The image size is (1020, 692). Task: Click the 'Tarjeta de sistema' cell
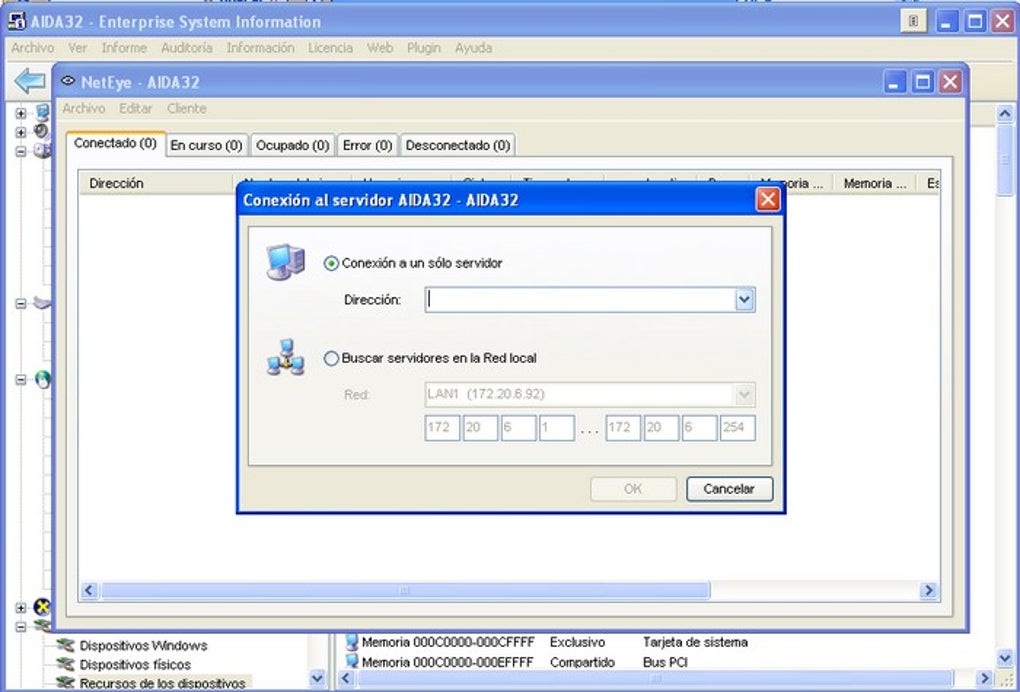tap(695, 642)
